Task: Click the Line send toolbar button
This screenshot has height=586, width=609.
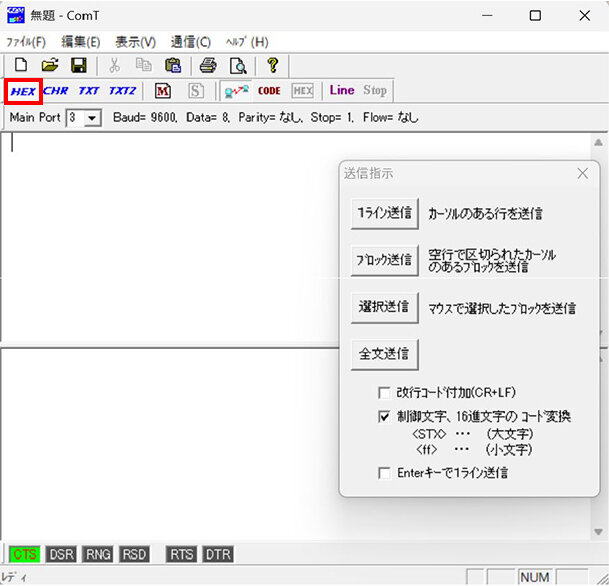Action: (342, 90)
